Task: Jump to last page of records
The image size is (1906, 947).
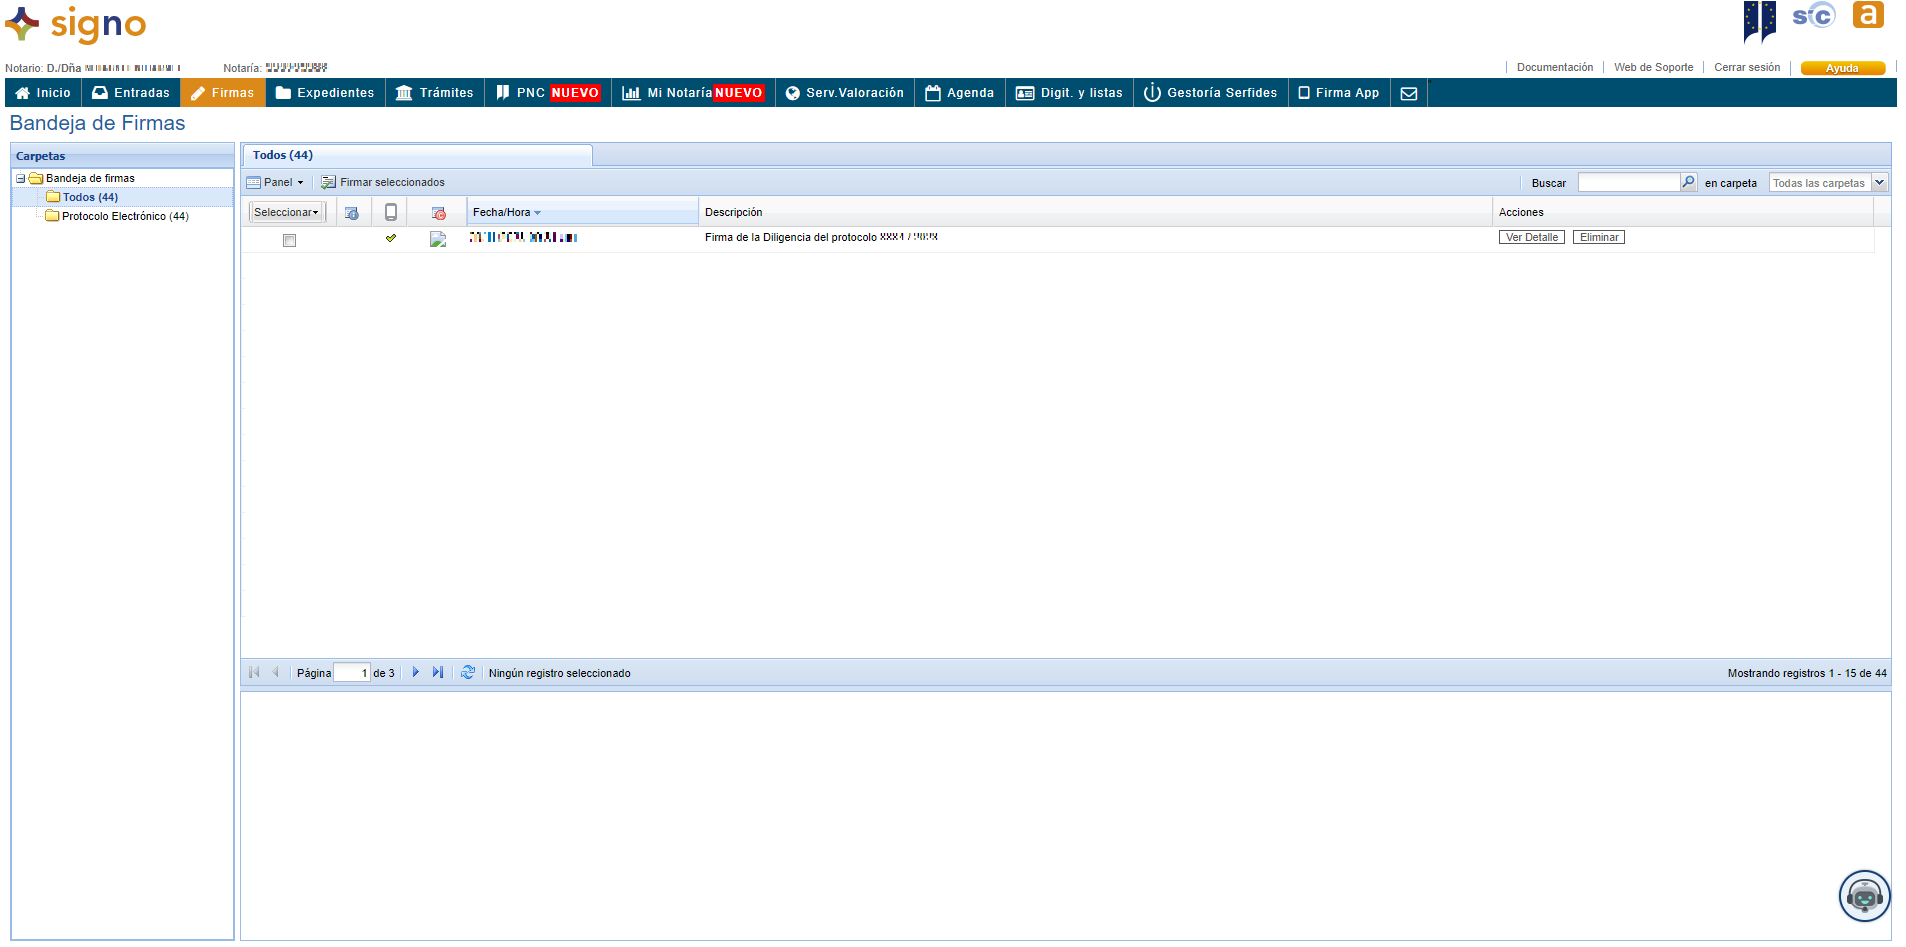Action: tap(437, 673)
